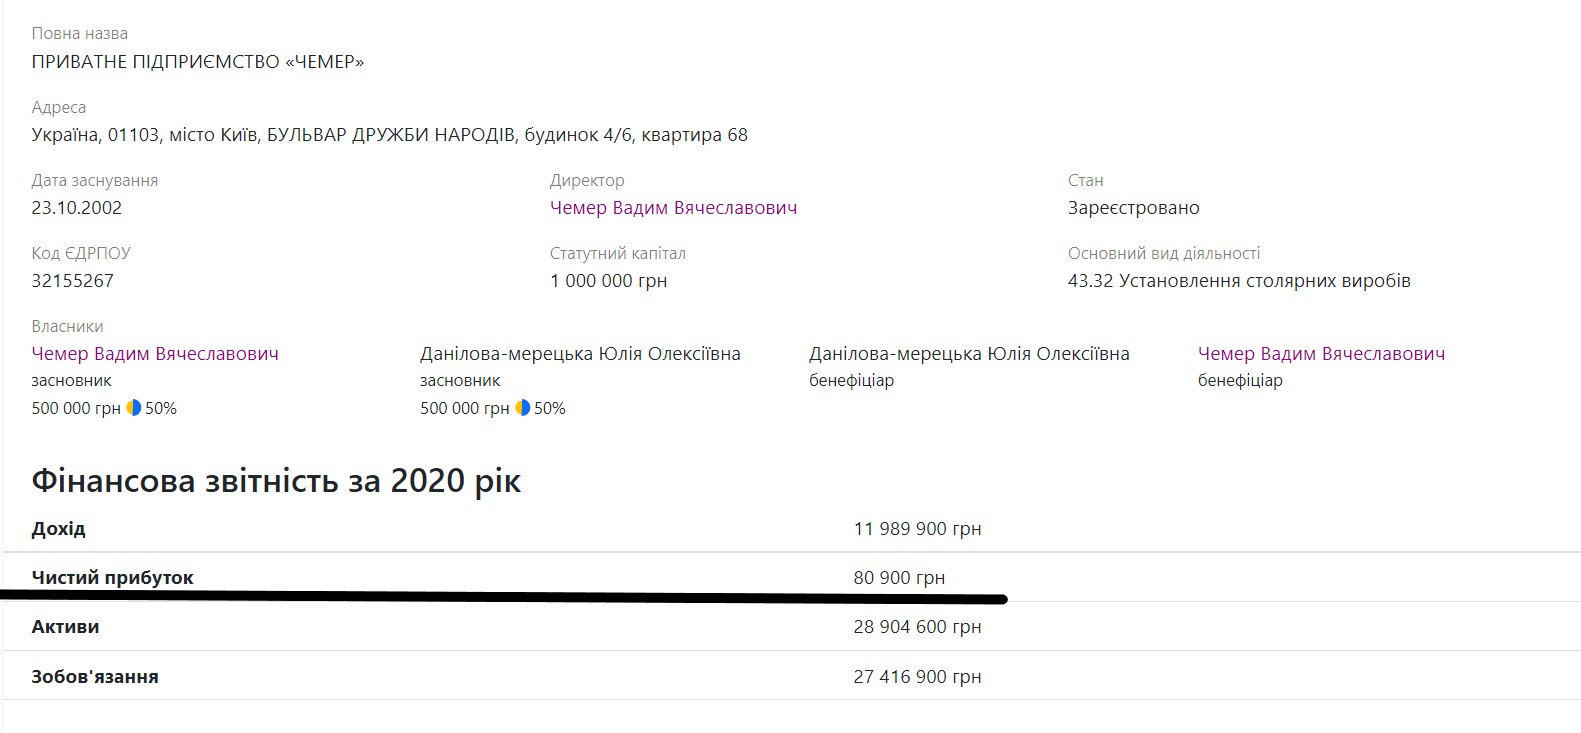1581x733 pixels.
Task: Click the full name ПРИВАТНЕ ПІДПРИЄМСТВО «ЧЕМЕР»
Action: [198, 62]
